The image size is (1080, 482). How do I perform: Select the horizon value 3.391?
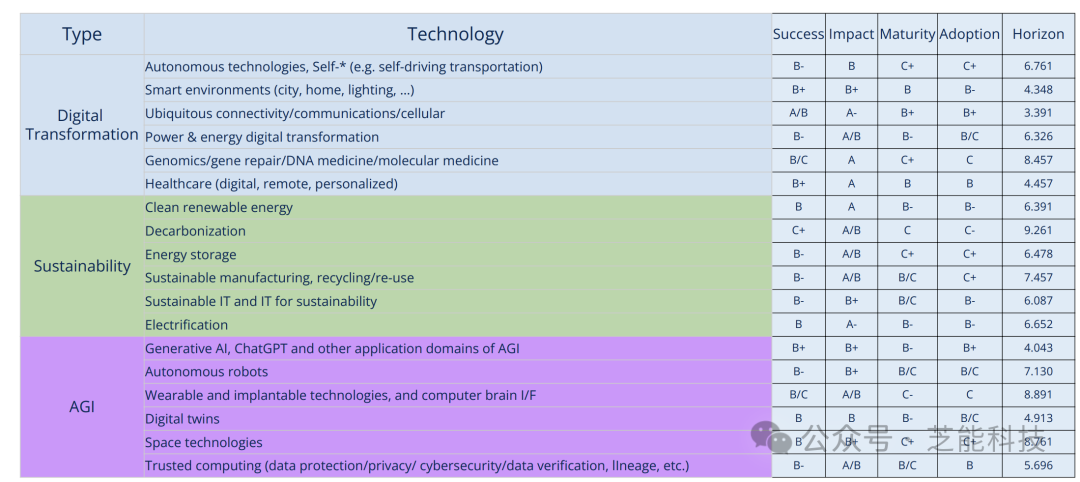point(1038,113)
